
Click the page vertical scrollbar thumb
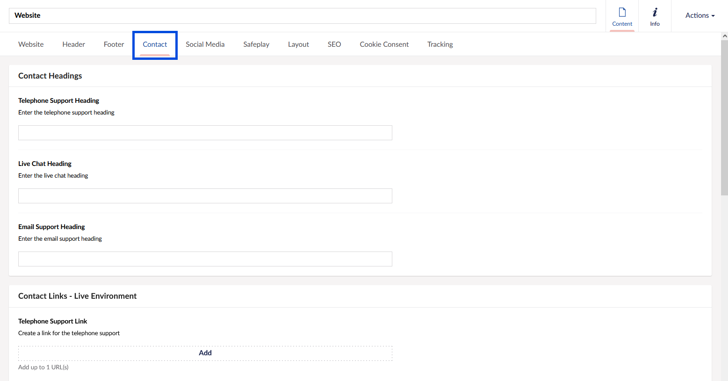point(724,118)
